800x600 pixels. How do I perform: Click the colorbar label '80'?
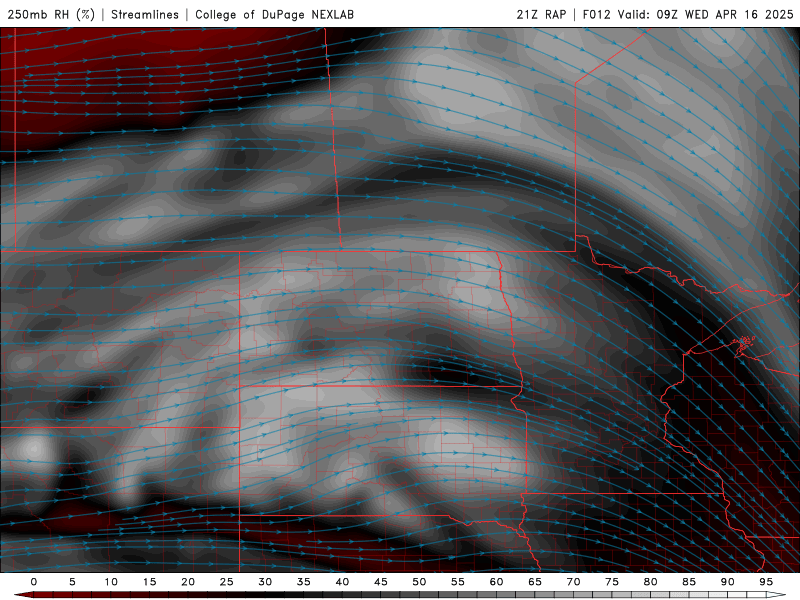click(650, 582)
